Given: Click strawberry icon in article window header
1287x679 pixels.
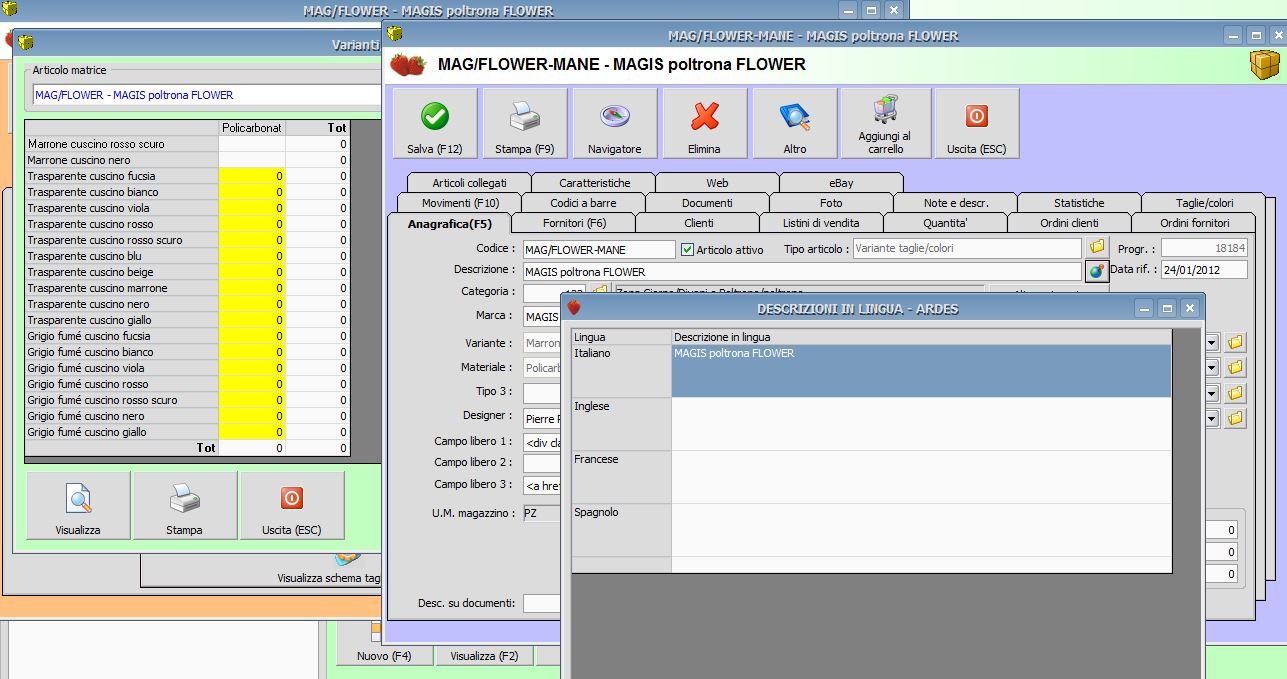Looking at the screenshot, I should click(407, 65).
